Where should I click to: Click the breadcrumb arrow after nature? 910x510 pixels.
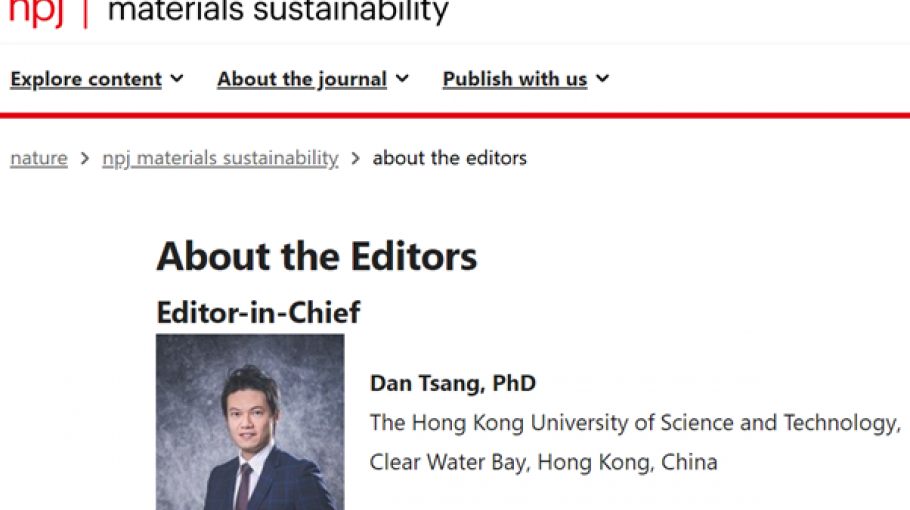85,158
